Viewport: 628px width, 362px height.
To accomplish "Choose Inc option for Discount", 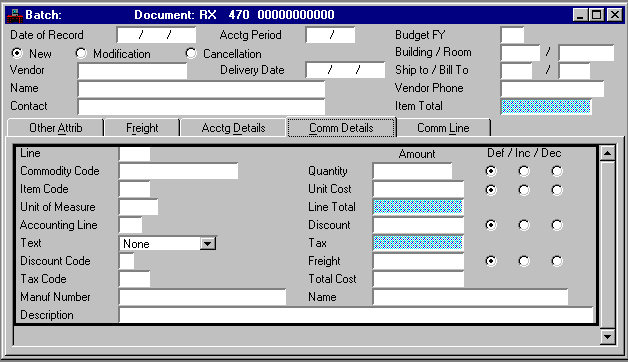I will 524,225.
